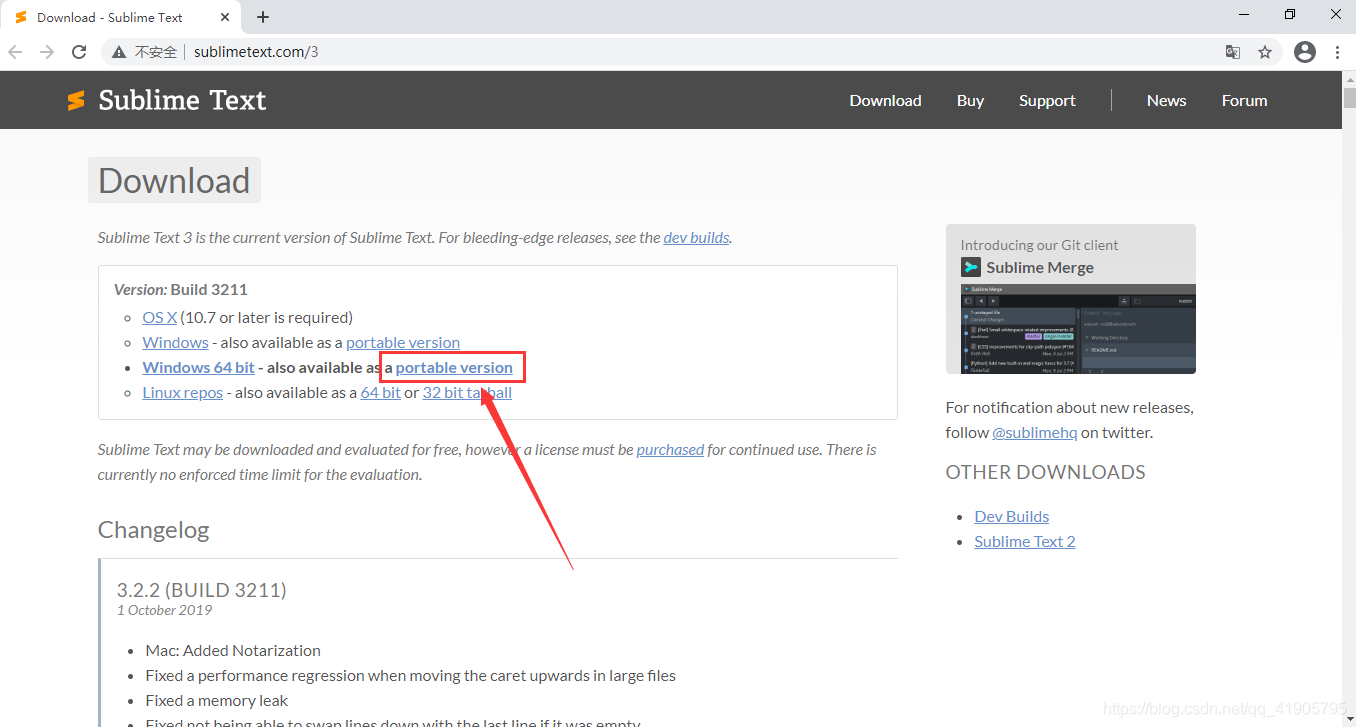Download the 32 bit tarball link
The image size is (1356, 727).
click(467, 392)
